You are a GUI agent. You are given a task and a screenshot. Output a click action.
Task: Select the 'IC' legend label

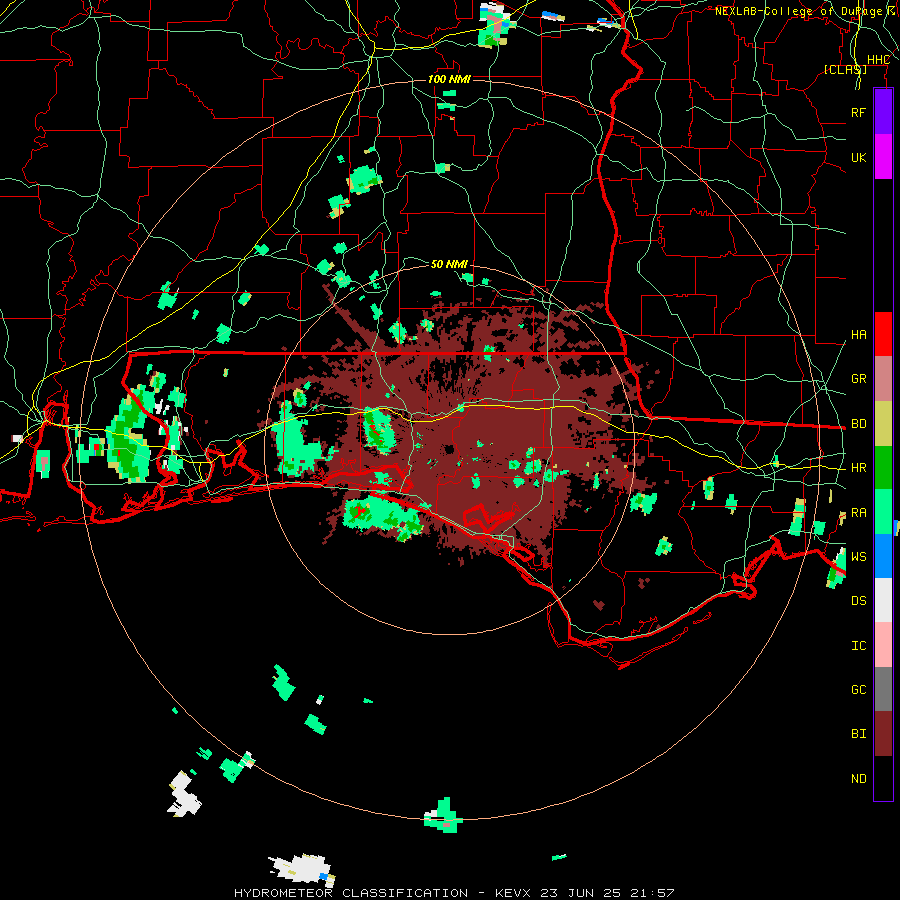(858, 645)
